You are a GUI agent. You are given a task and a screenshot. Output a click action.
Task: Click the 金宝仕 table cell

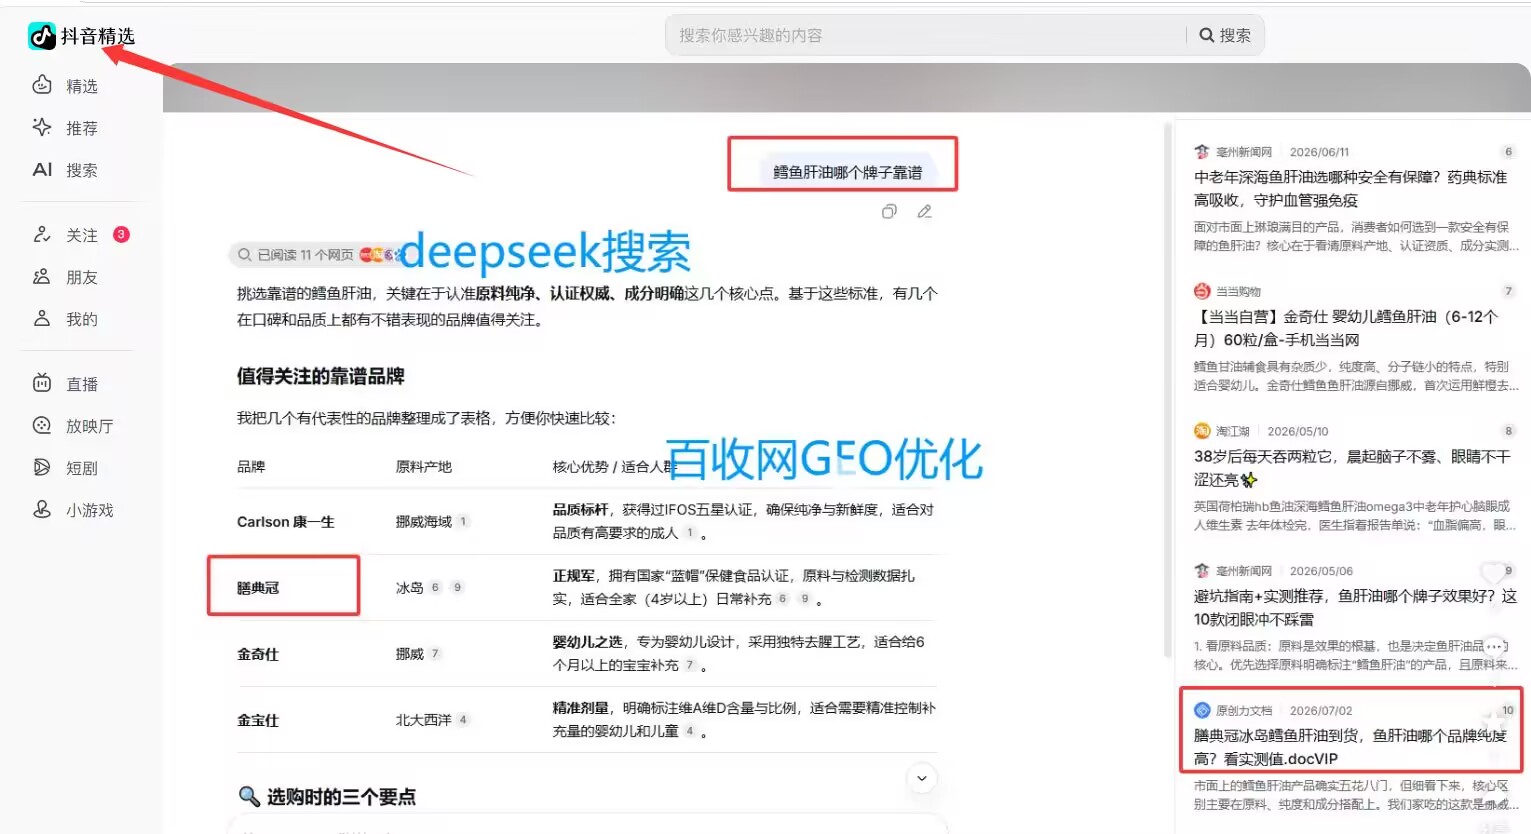[x=258, y=720]
